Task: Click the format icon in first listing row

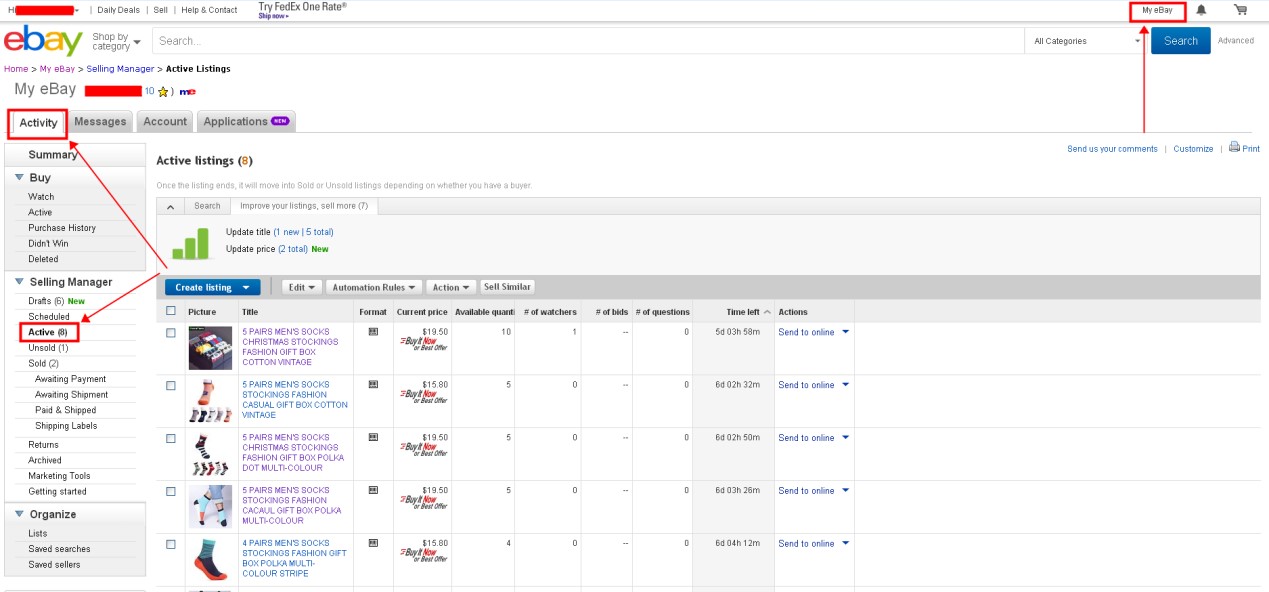Action: tap(373, 331)
